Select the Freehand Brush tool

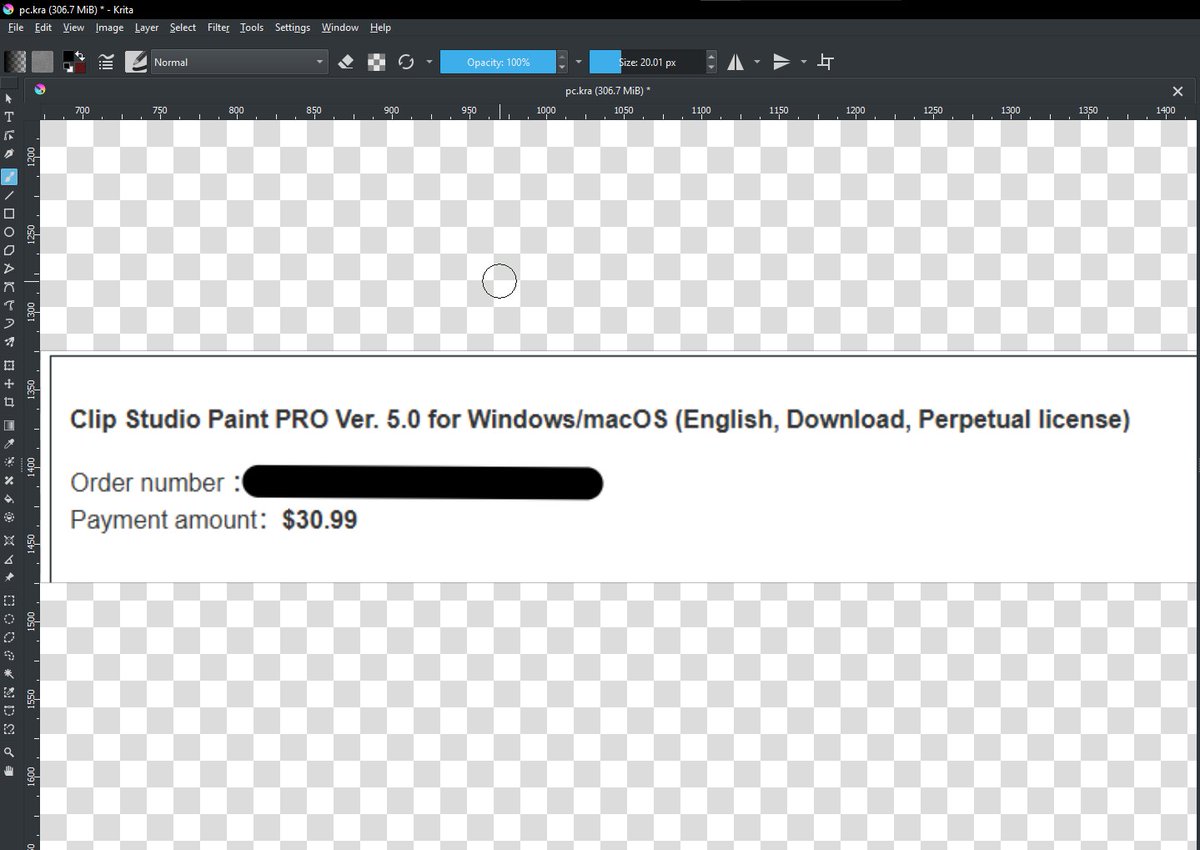(x=9, y=177)
